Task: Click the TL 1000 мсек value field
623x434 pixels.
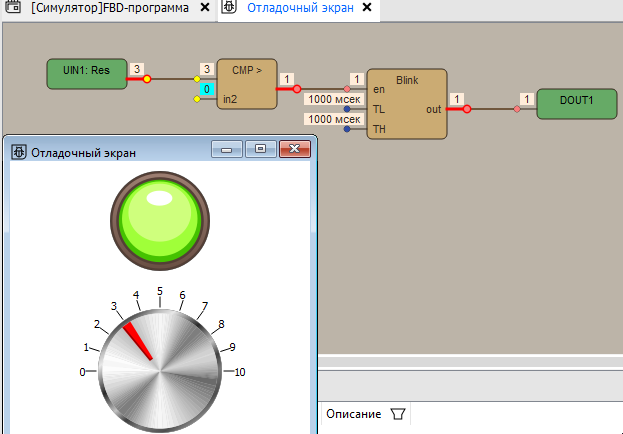Action: click(334, 99)
